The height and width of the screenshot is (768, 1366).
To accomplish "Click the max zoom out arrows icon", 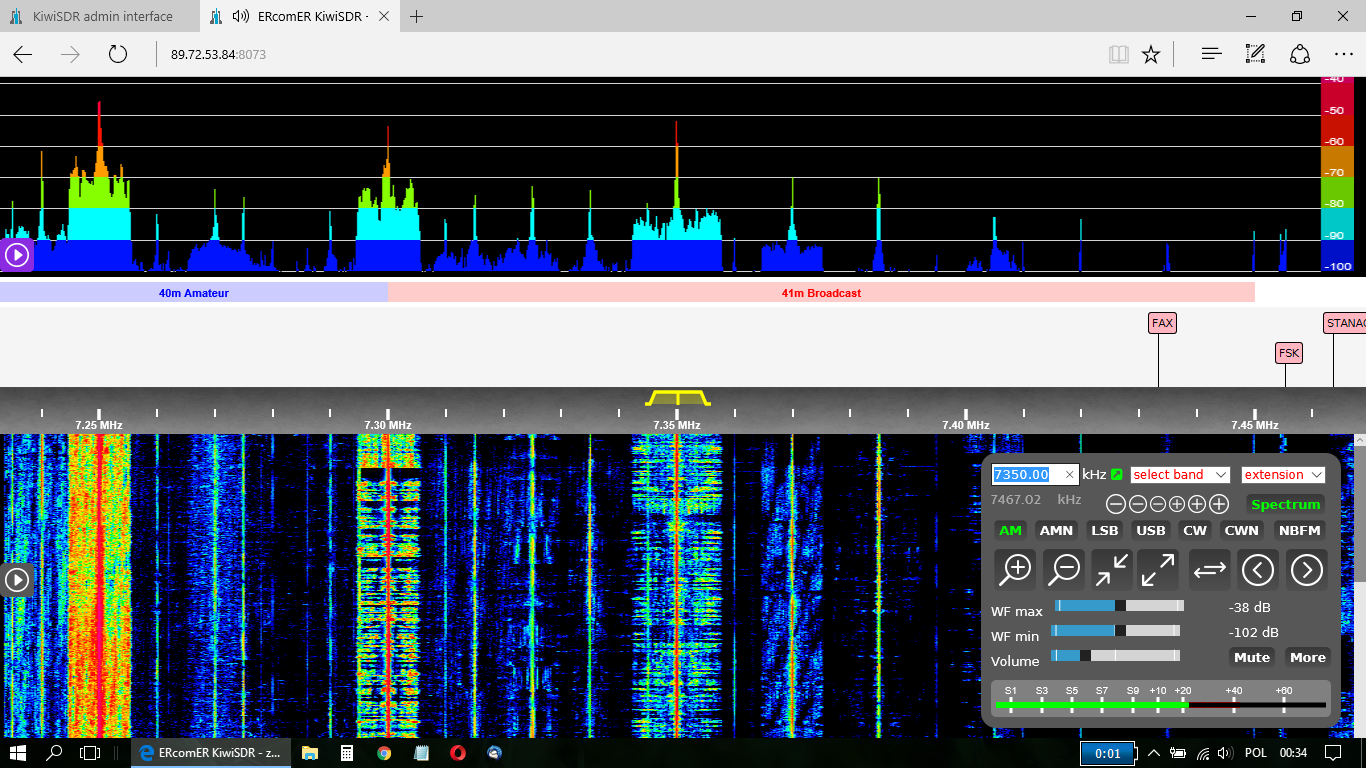I will click(1158, 570).
